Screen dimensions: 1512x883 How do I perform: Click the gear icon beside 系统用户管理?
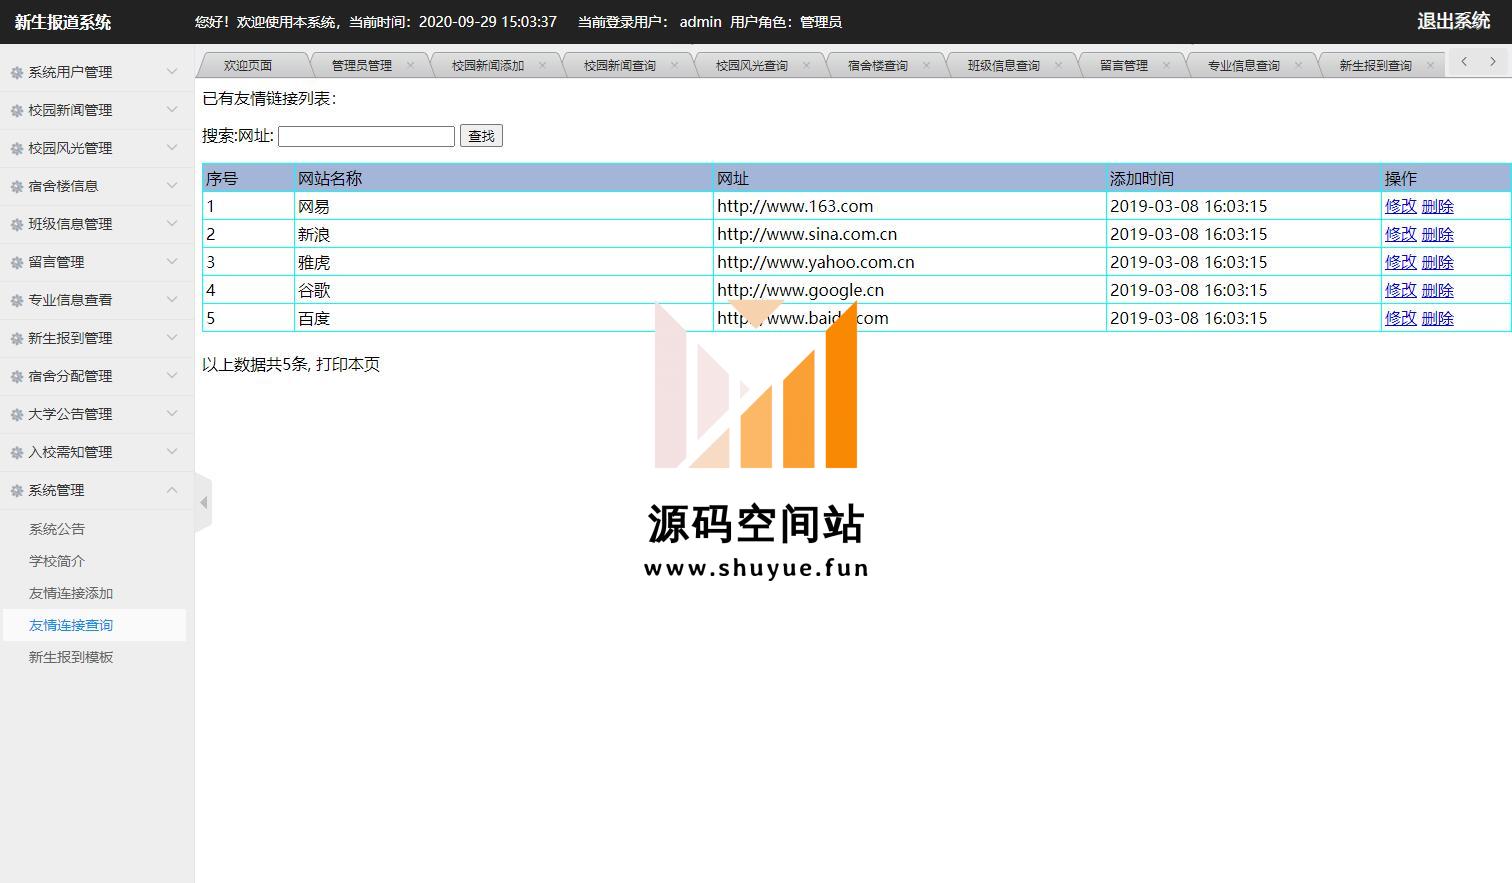pyautogui.click(x=17, y=72)
